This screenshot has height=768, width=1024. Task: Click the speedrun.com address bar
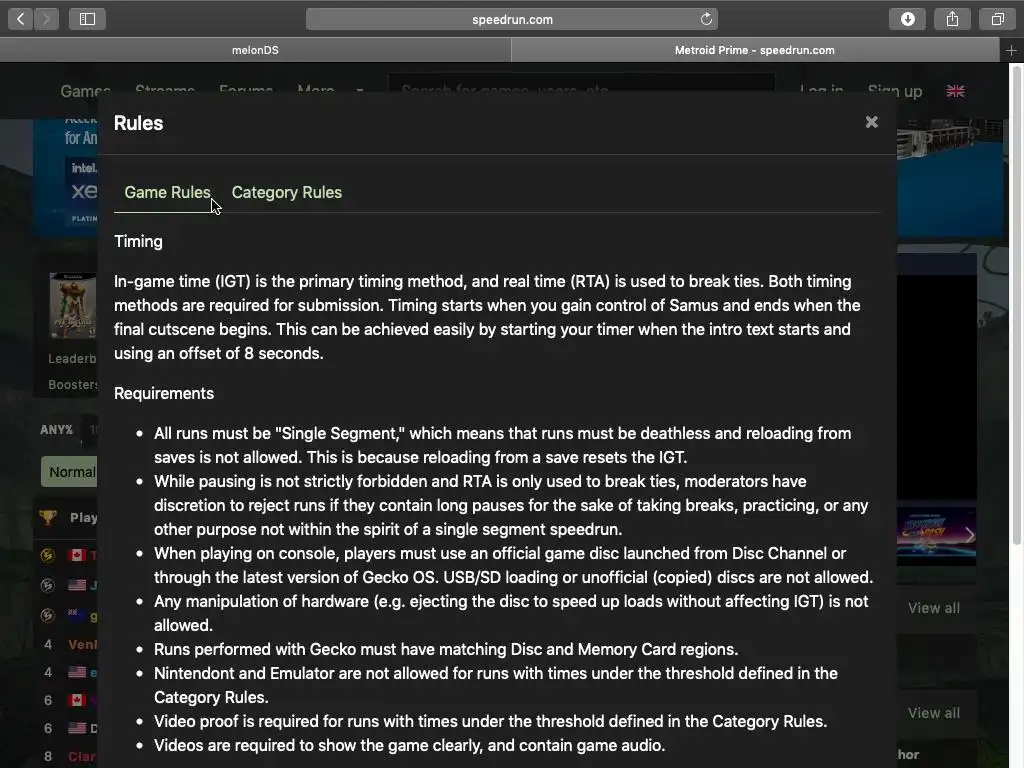[x=512, y=19]
